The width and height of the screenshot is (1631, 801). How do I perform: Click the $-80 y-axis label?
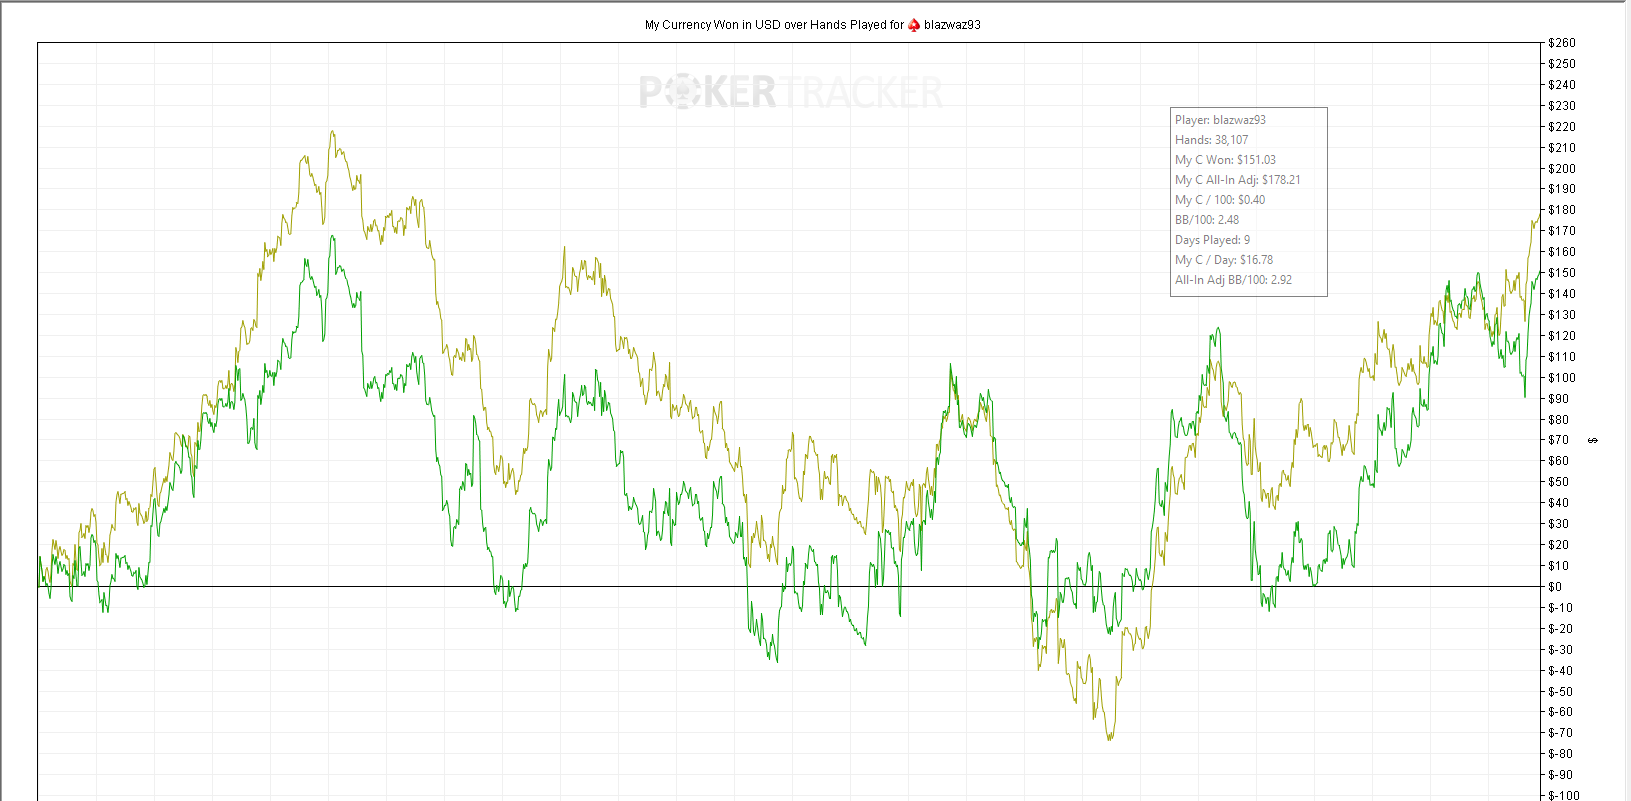pos(1560,754)
